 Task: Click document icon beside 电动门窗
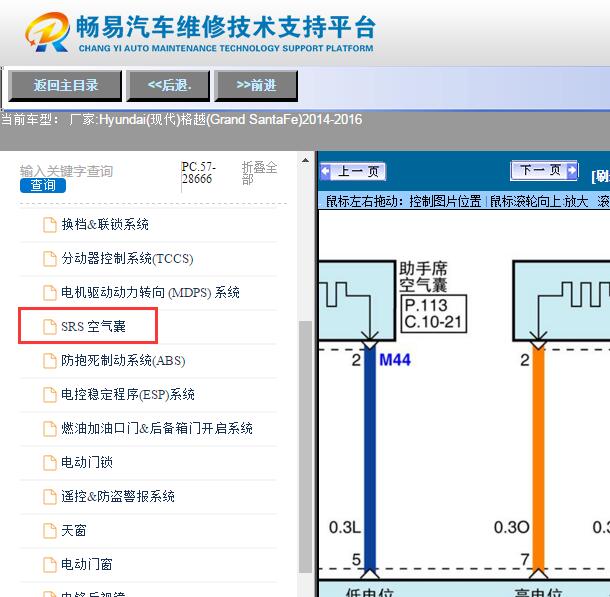click(49, 565)
